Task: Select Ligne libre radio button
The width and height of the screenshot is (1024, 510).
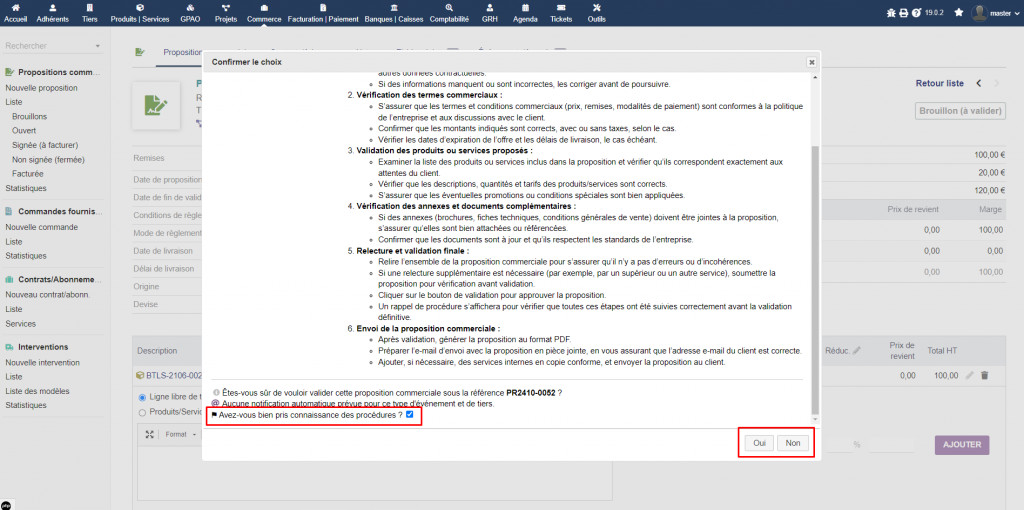Action: 142,397
